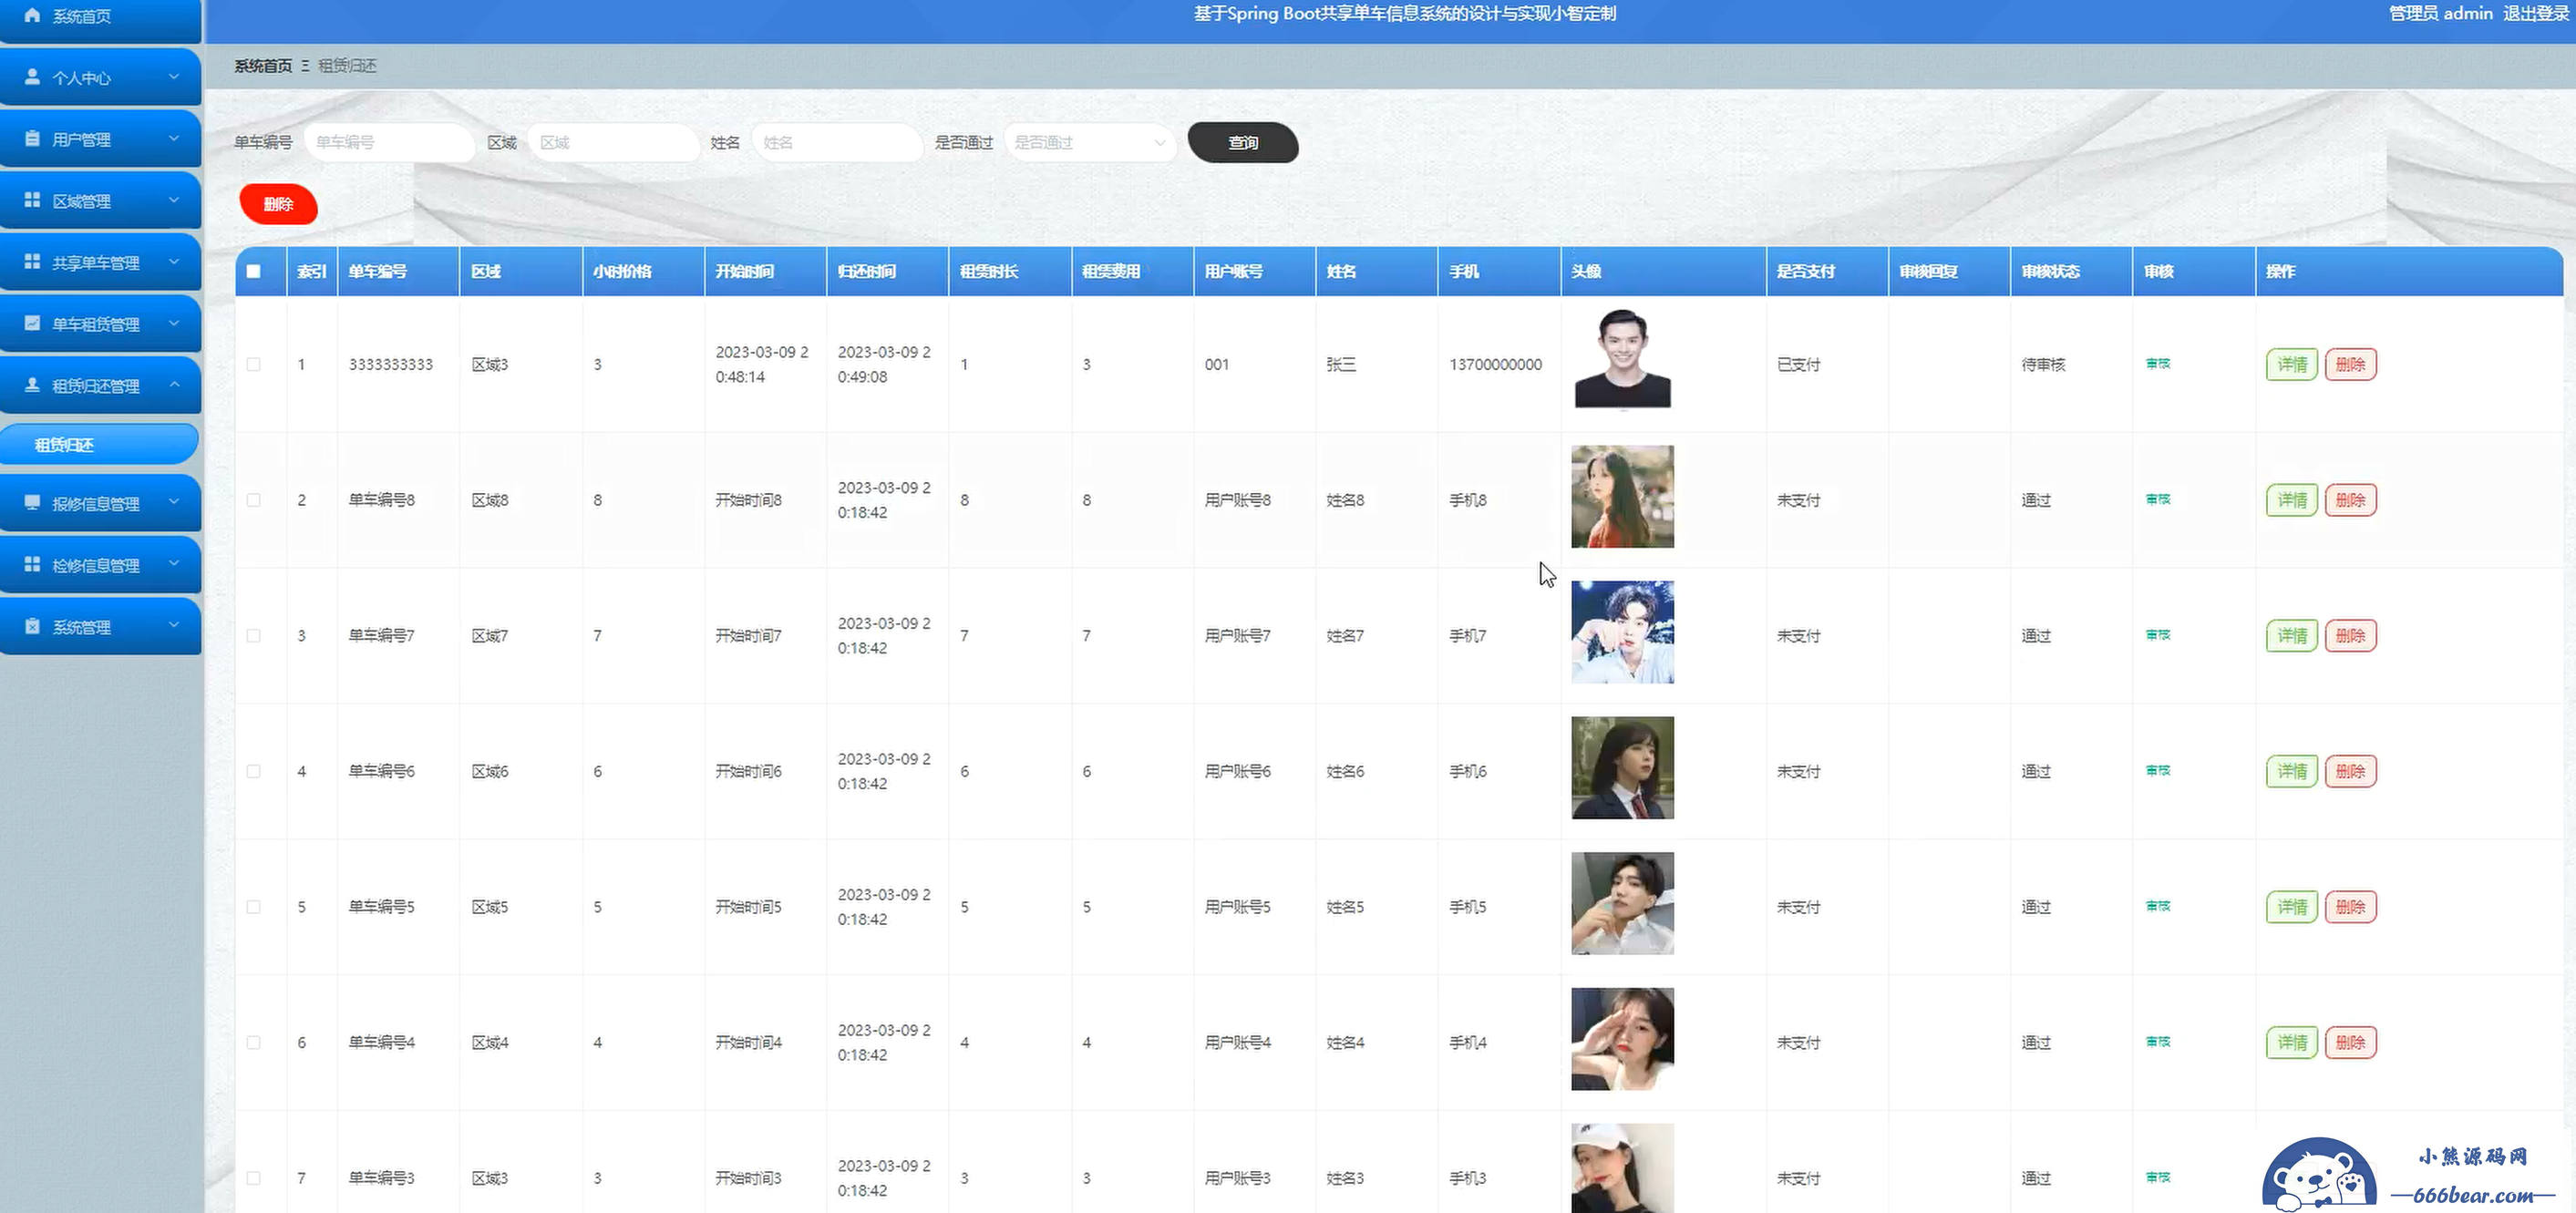
Task: Click 审核 icon in 单车编号6 row
Action: tap(2158, 771)
